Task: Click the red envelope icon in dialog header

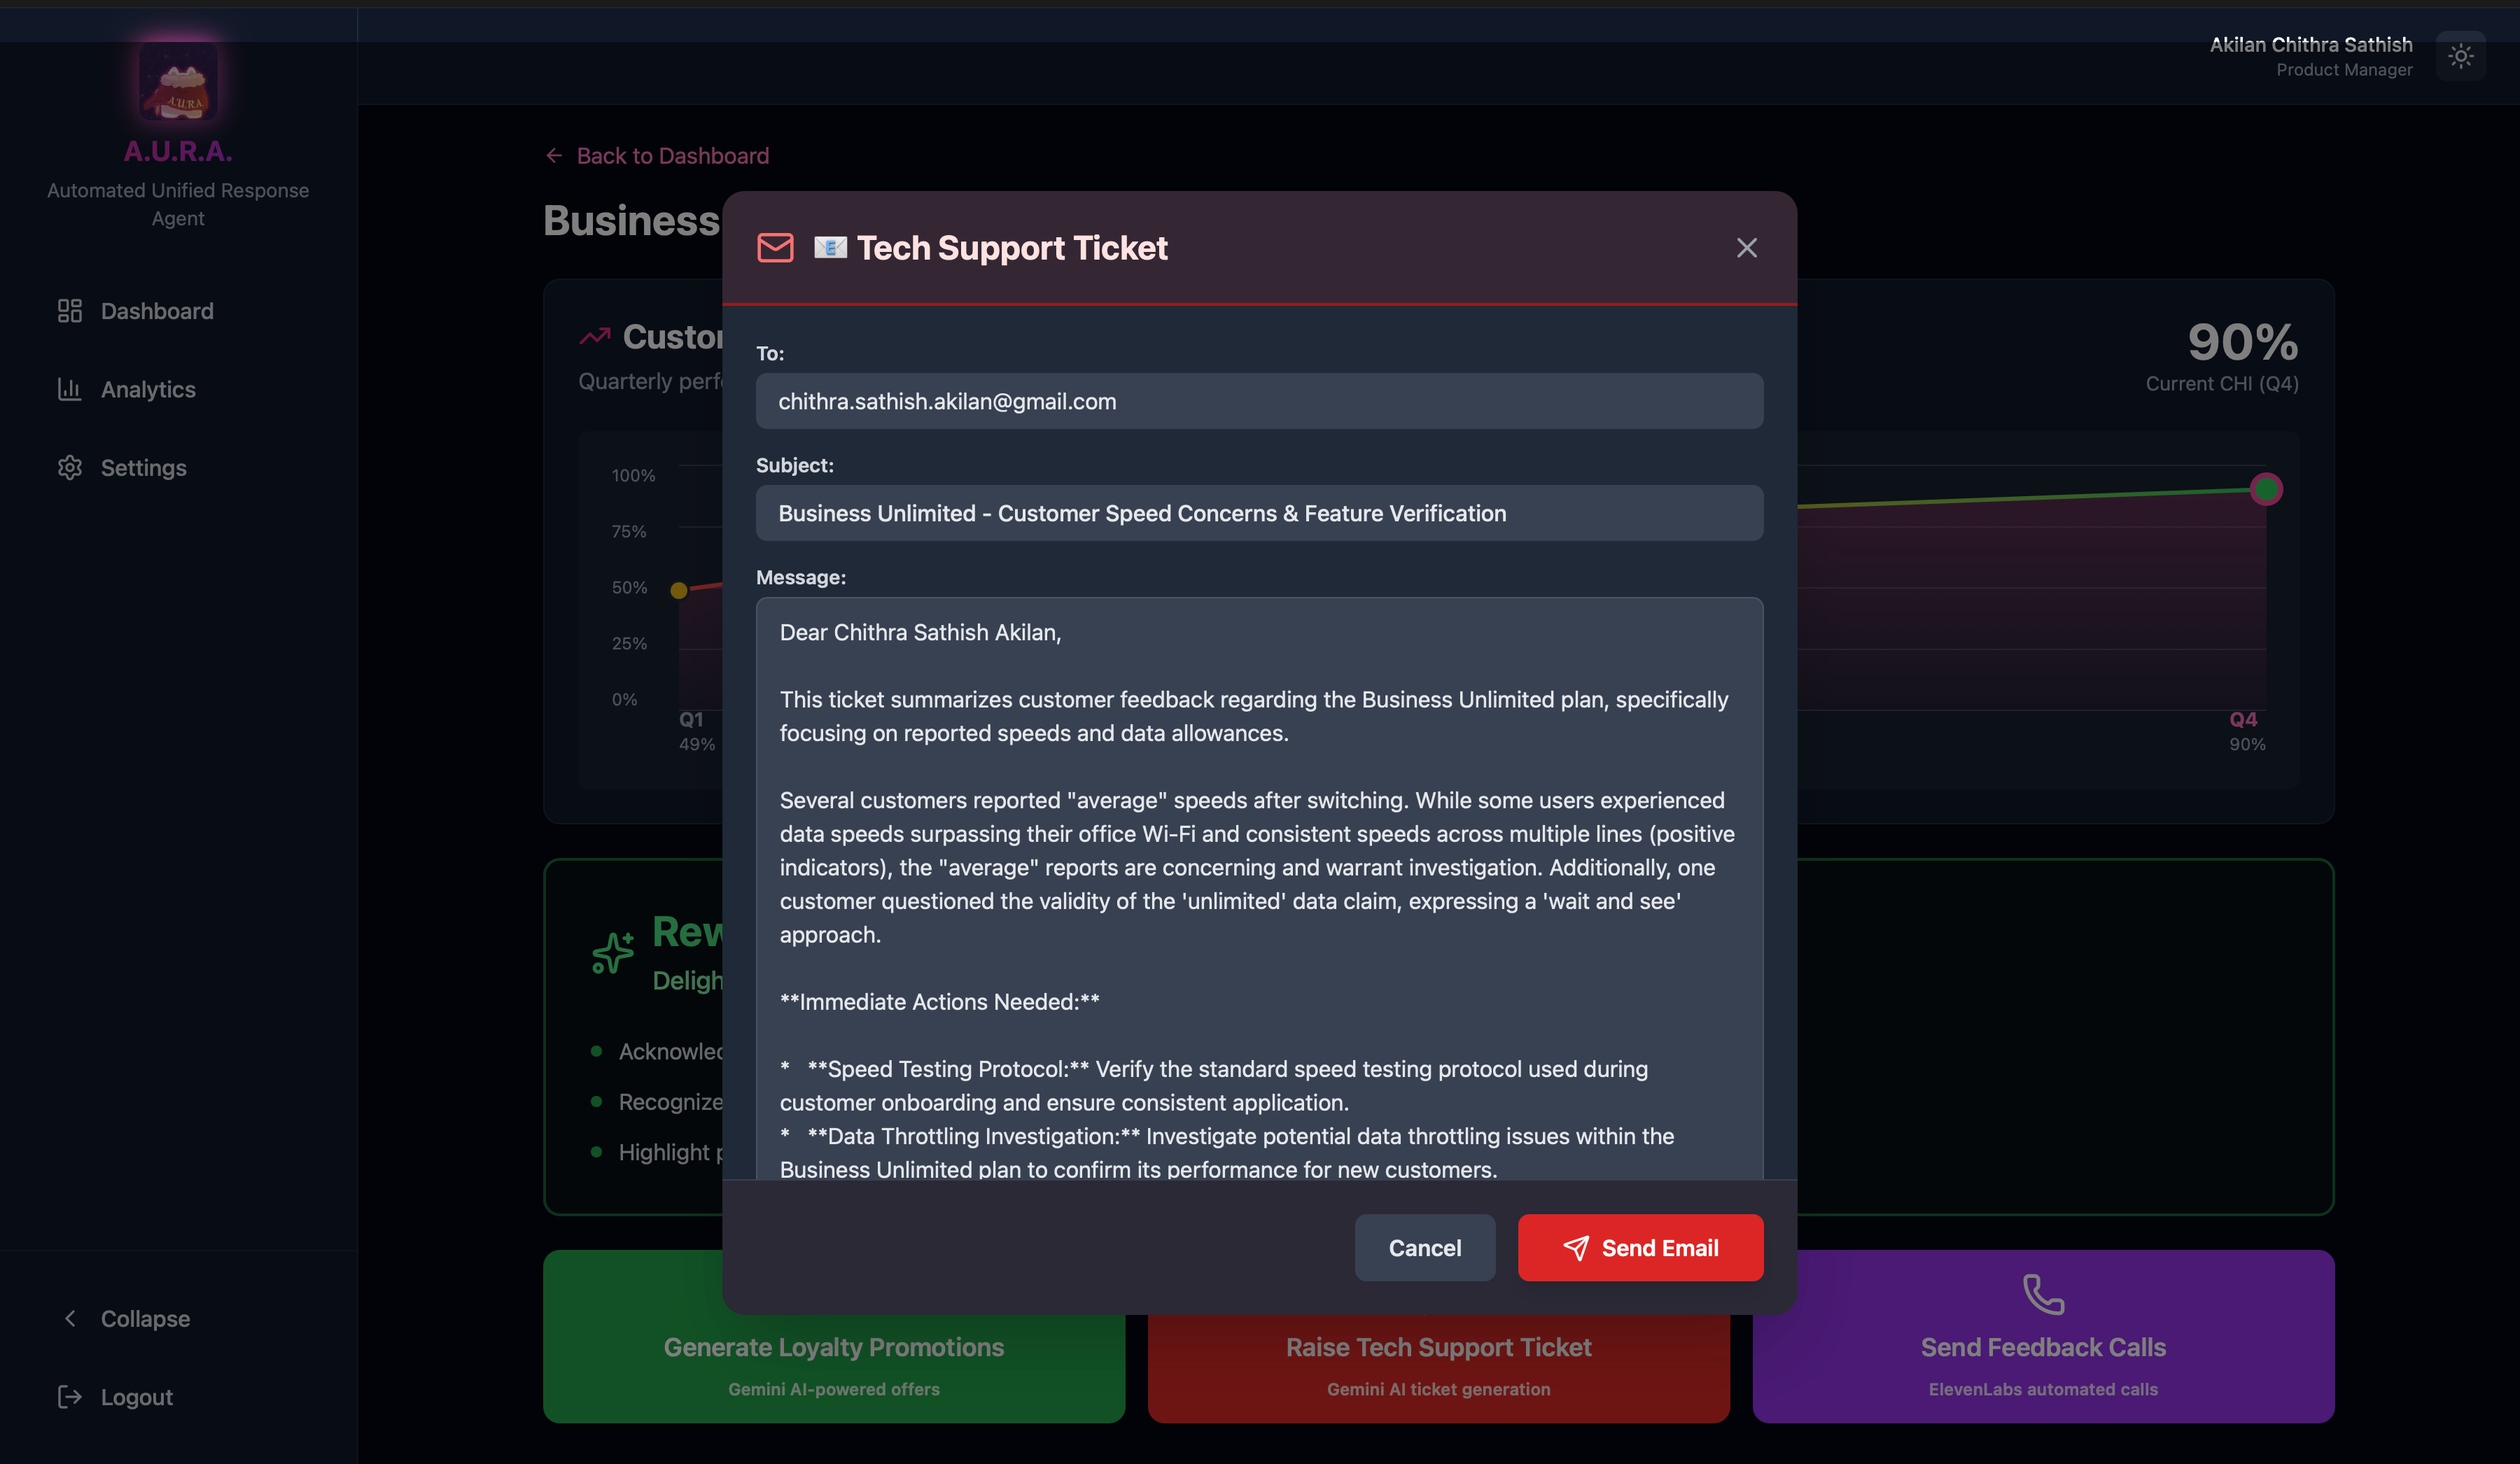Action: [775, 248]
